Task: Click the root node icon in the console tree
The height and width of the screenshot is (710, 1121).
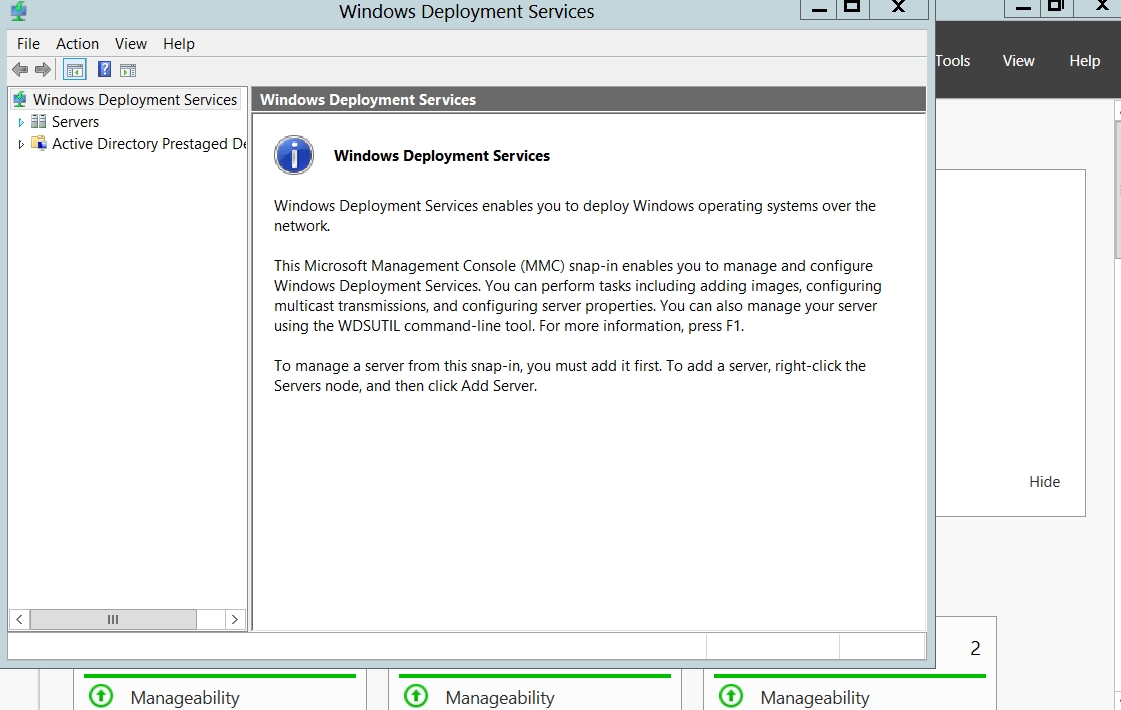Action: 20,99
